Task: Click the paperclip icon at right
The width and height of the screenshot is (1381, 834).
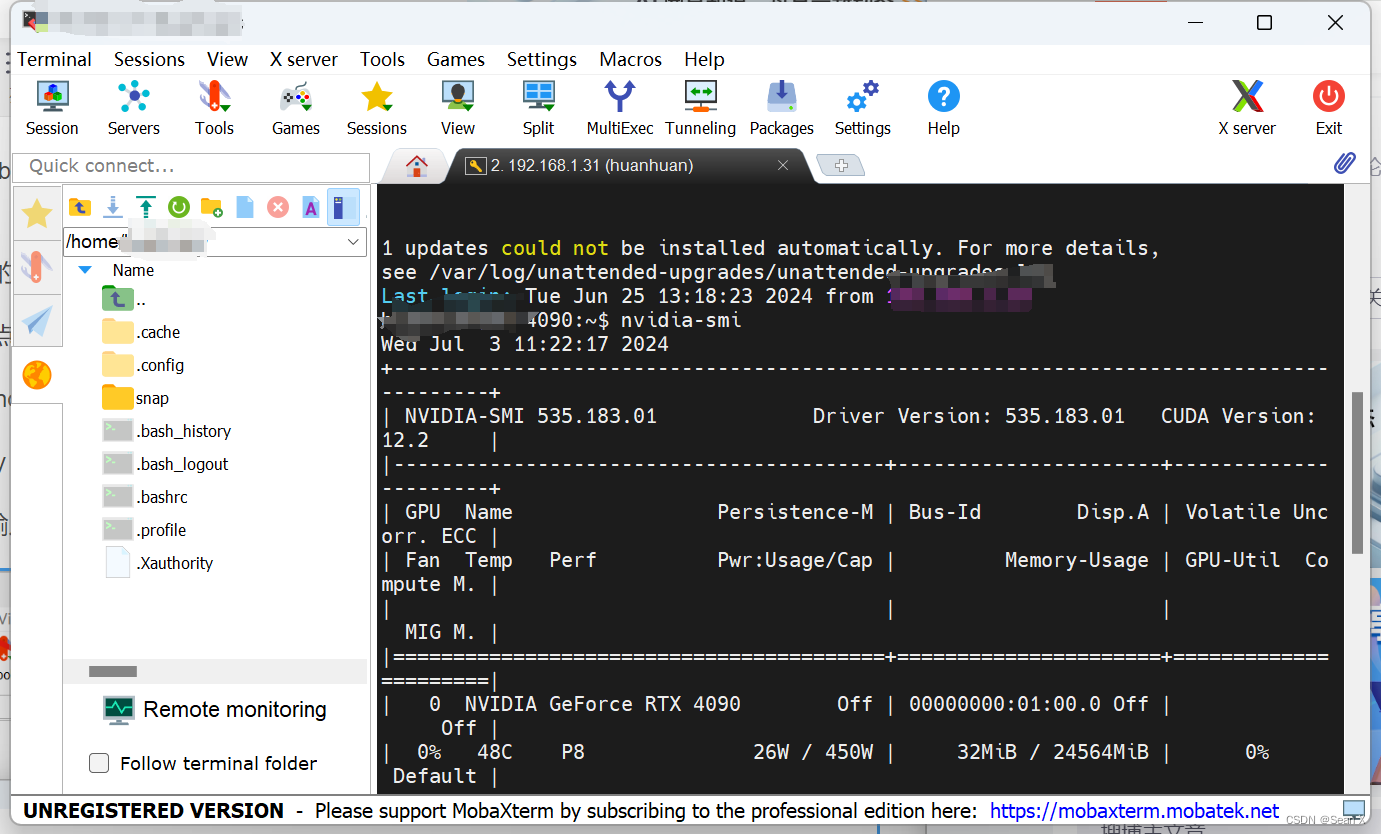Action: [1345, 163]
